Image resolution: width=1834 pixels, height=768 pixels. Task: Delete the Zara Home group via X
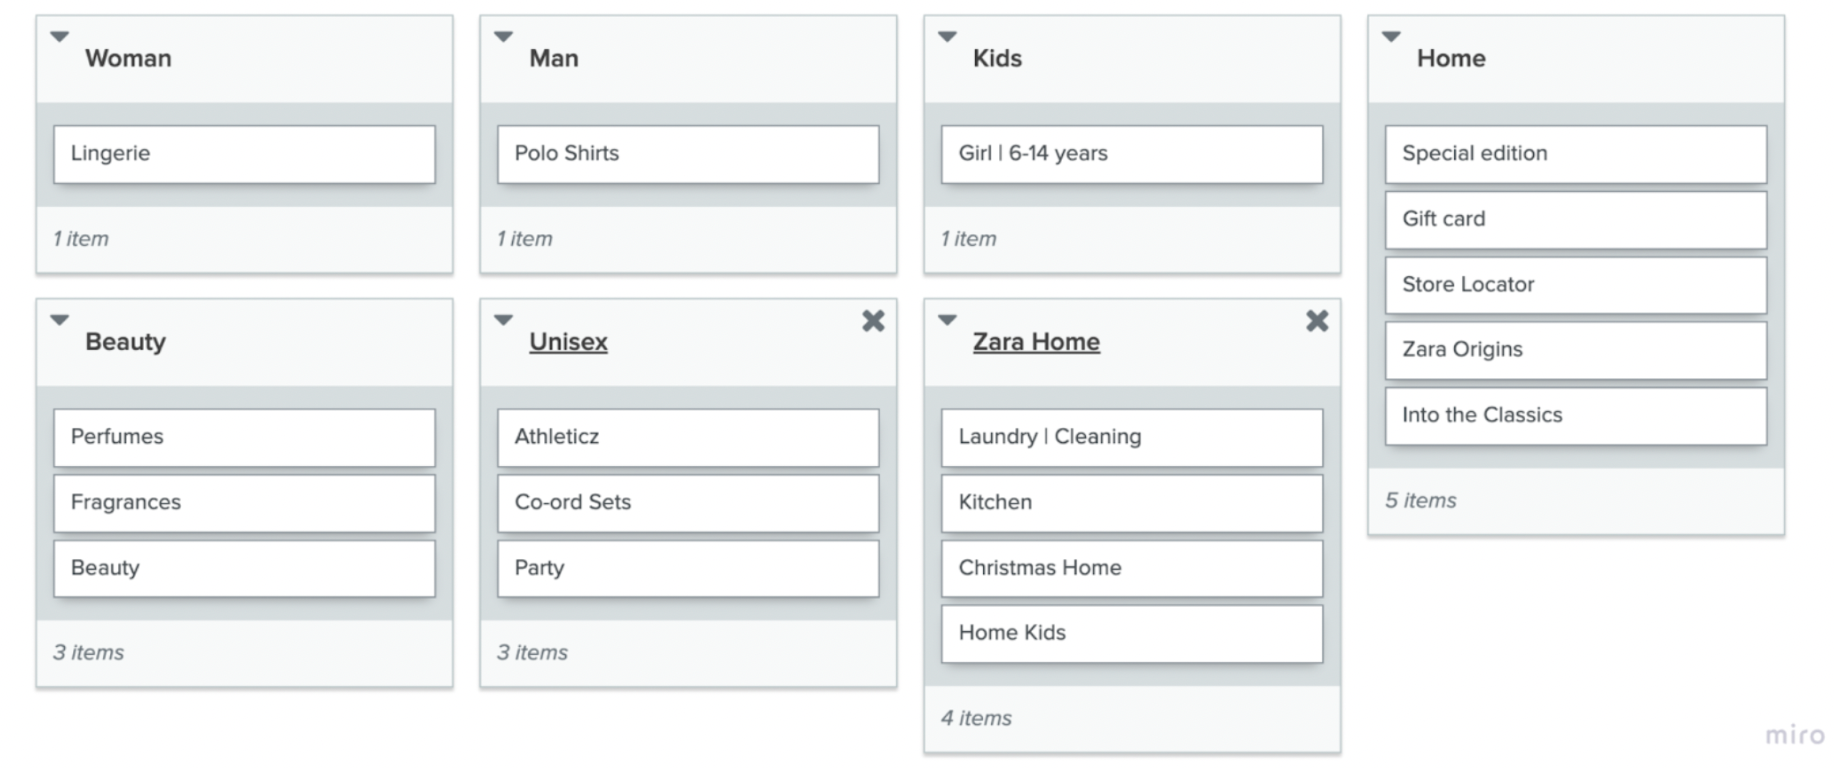point(1317,321)
